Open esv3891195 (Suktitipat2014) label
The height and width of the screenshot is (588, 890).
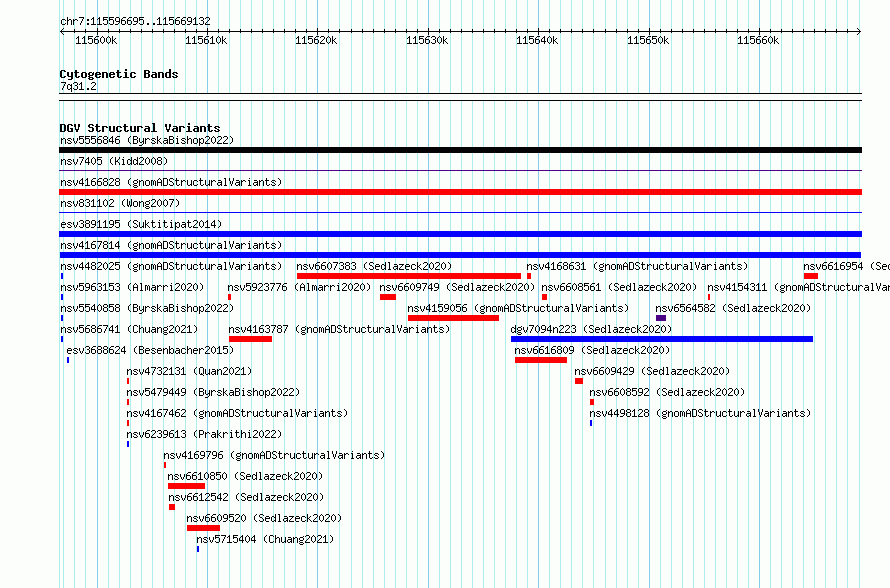click(x=141, y=224)
